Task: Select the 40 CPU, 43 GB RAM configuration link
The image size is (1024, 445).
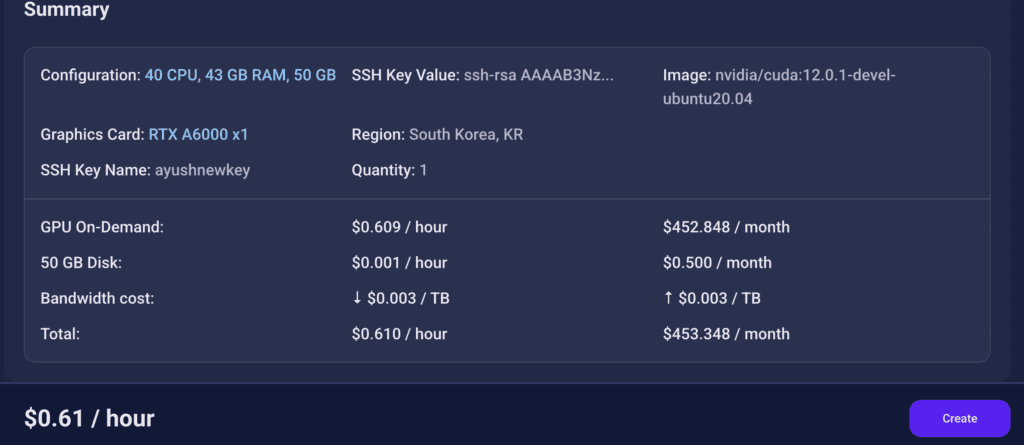Action: coord(240,76)
